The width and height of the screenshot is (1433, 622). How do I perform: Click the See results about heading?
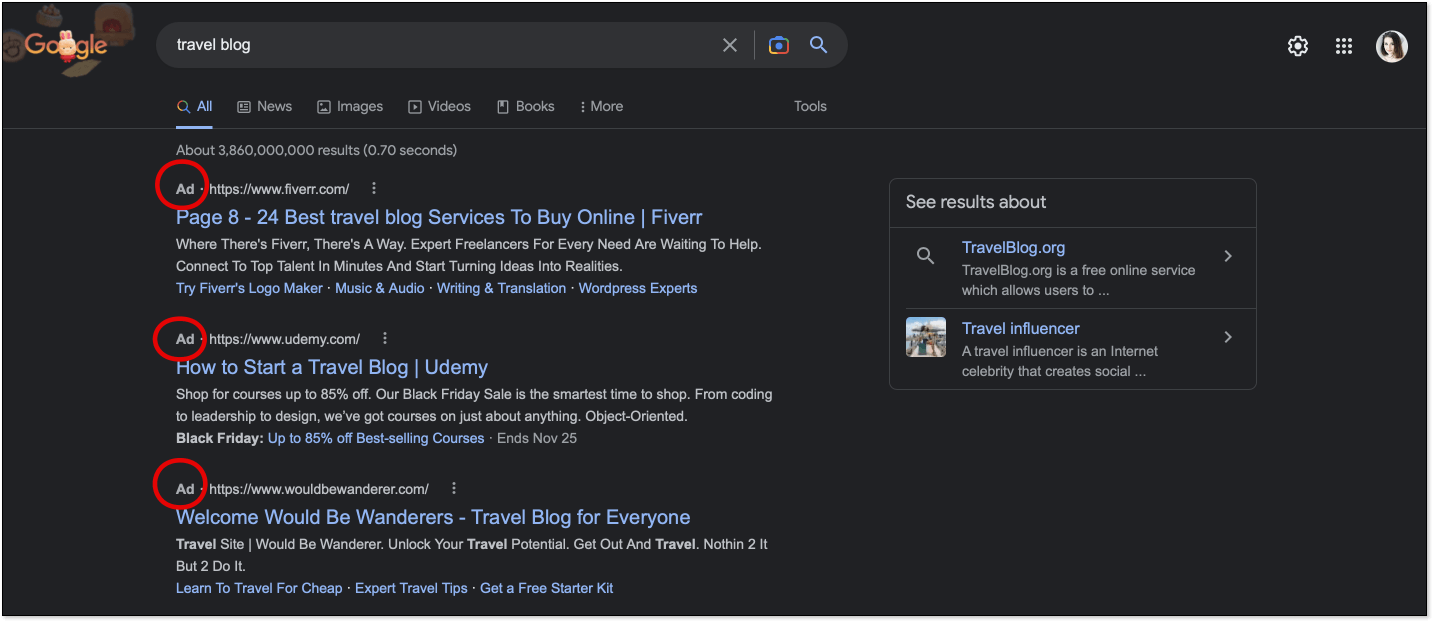976,201
